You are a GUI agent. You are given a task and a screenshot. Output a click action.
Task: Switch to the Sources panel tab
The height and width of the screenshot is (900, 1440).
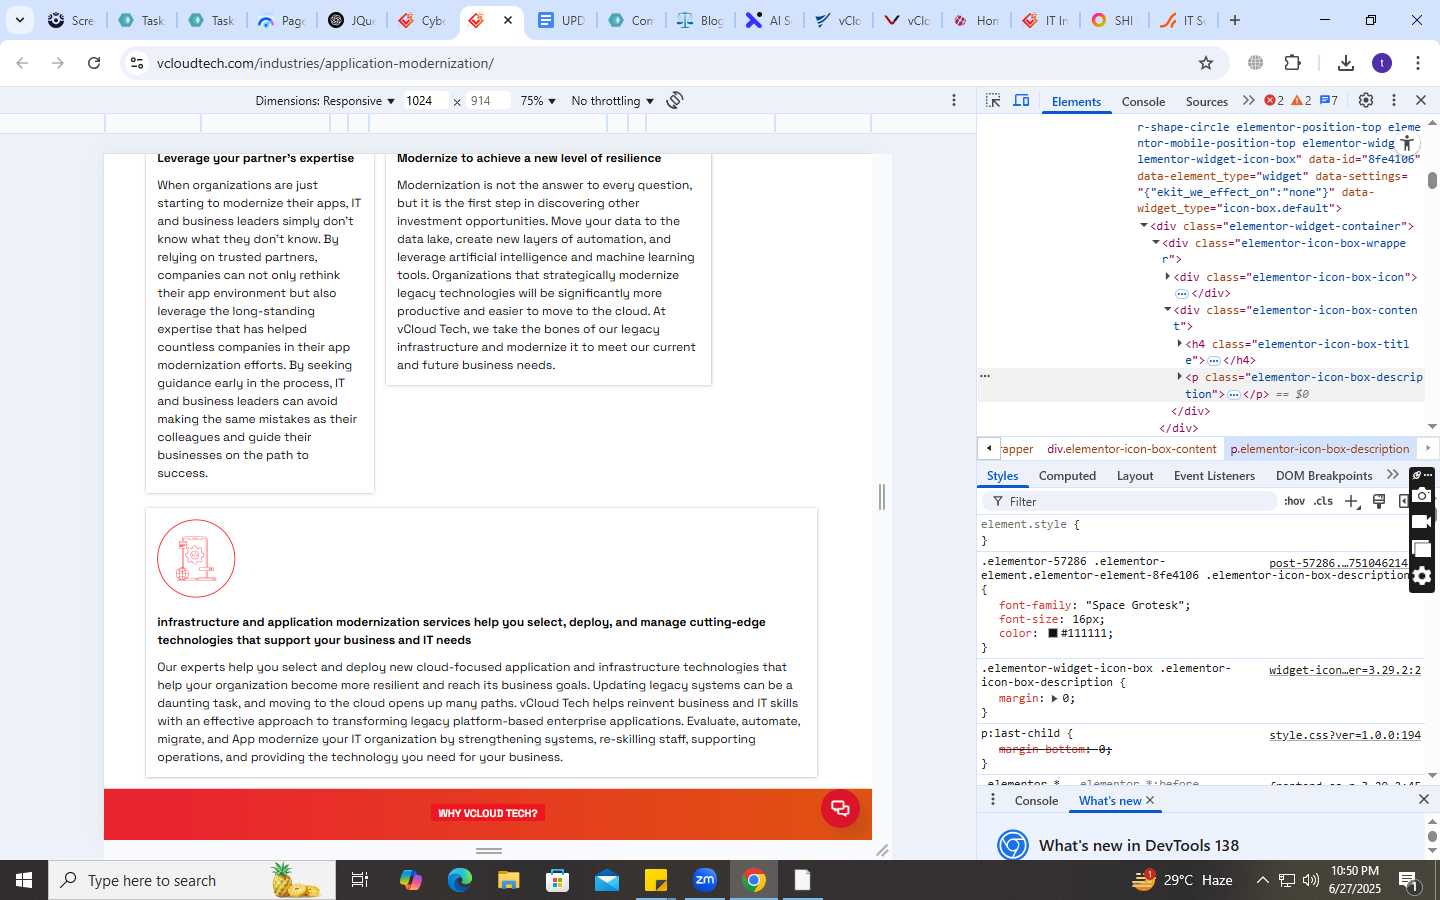[x=1206, y=102]
